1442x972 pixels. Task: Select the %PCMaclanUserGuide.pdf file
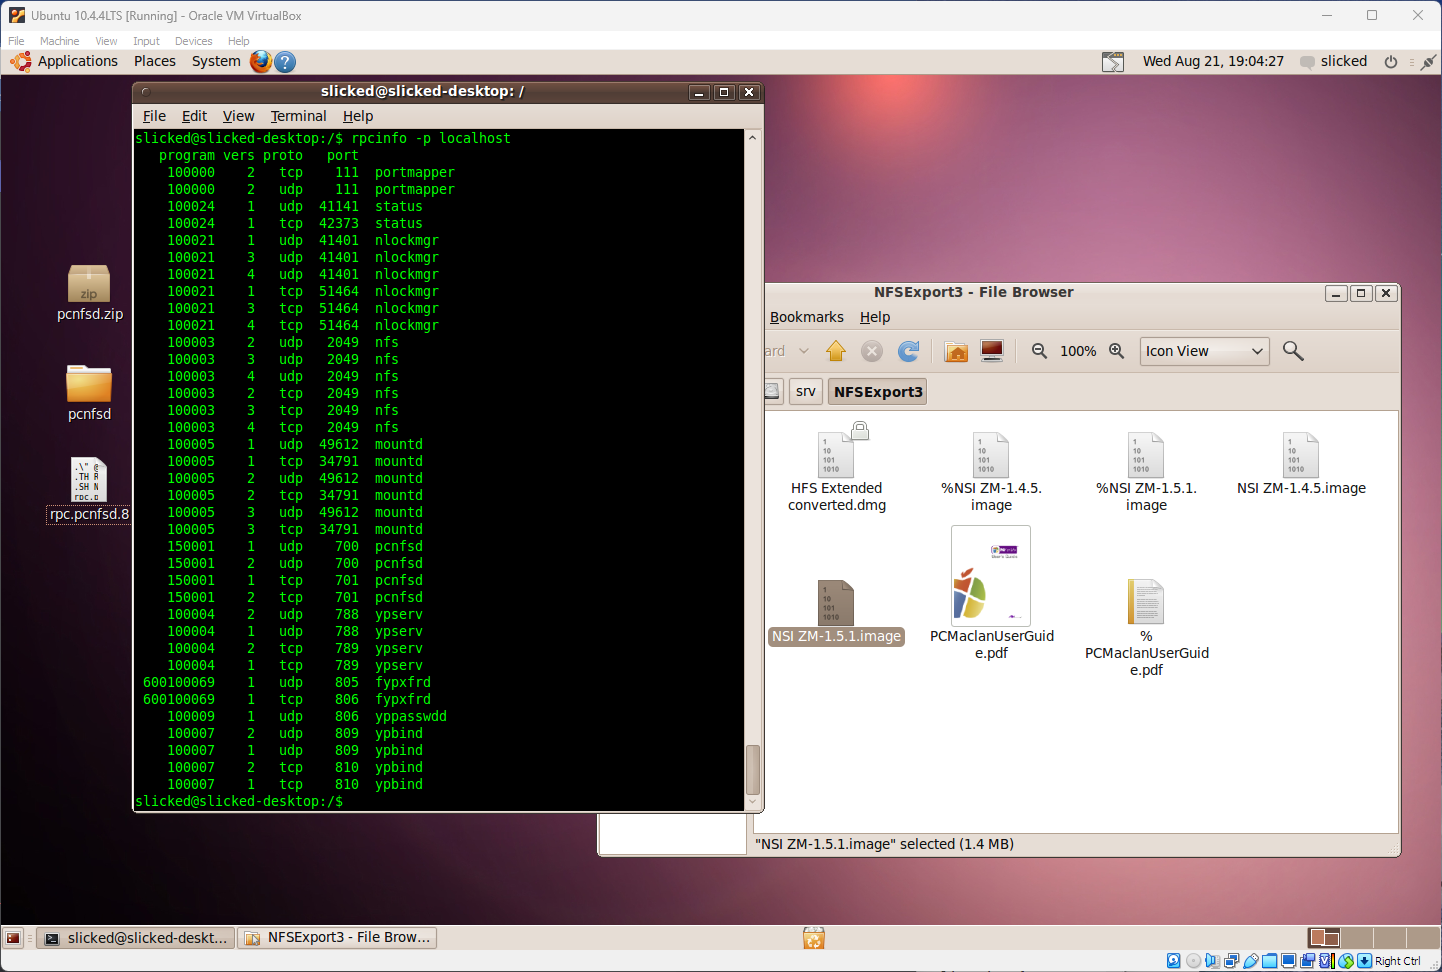pyautogui.click(x=1146, y=627)
